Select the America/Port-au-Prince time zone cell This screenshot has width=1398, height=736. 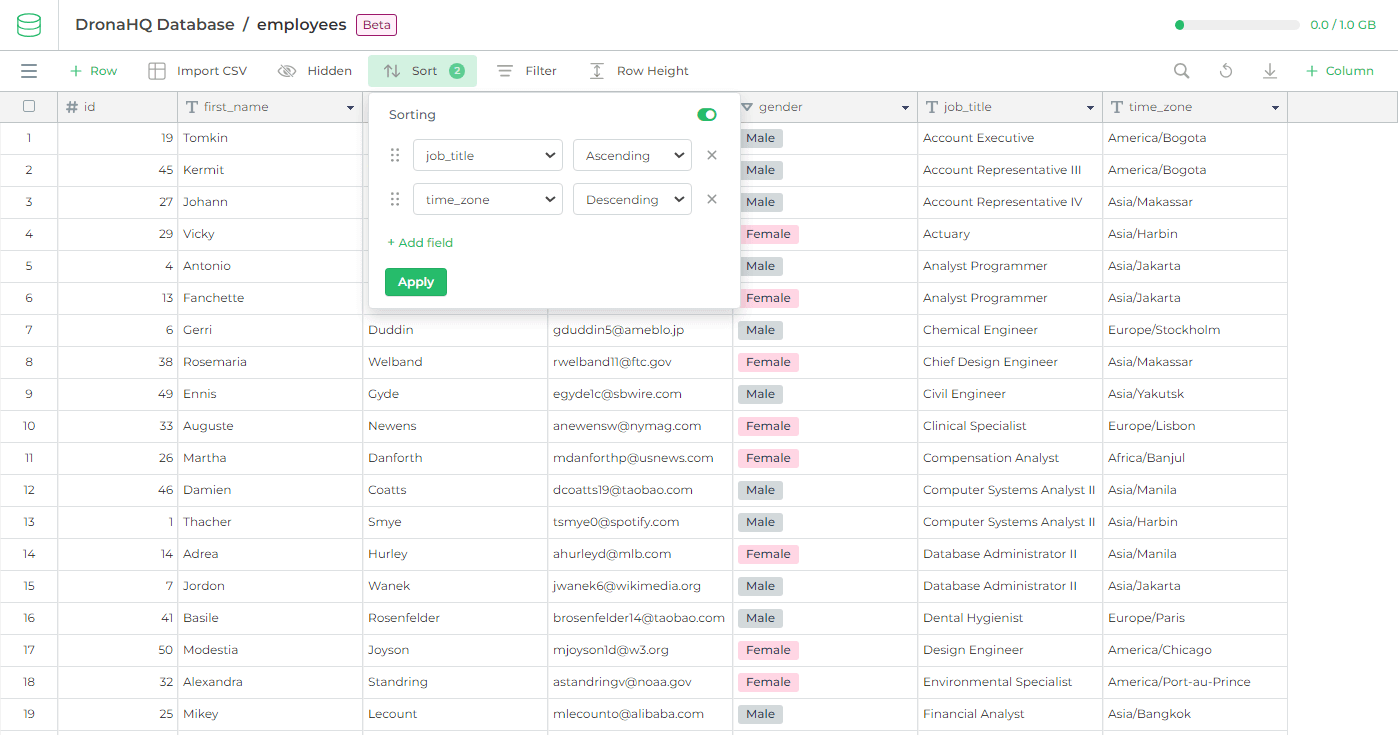(1195, 682)
